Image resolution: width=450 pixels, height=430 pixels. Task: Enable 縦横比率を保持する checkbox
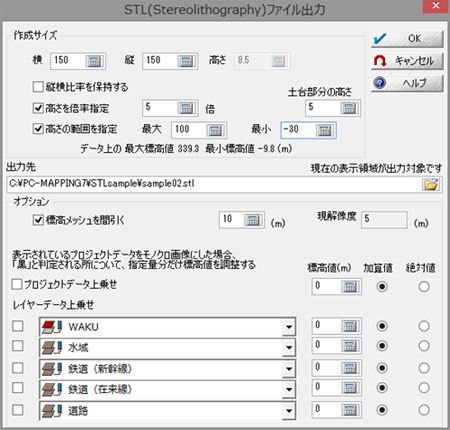pyautogui.click(x=38, y=87)
